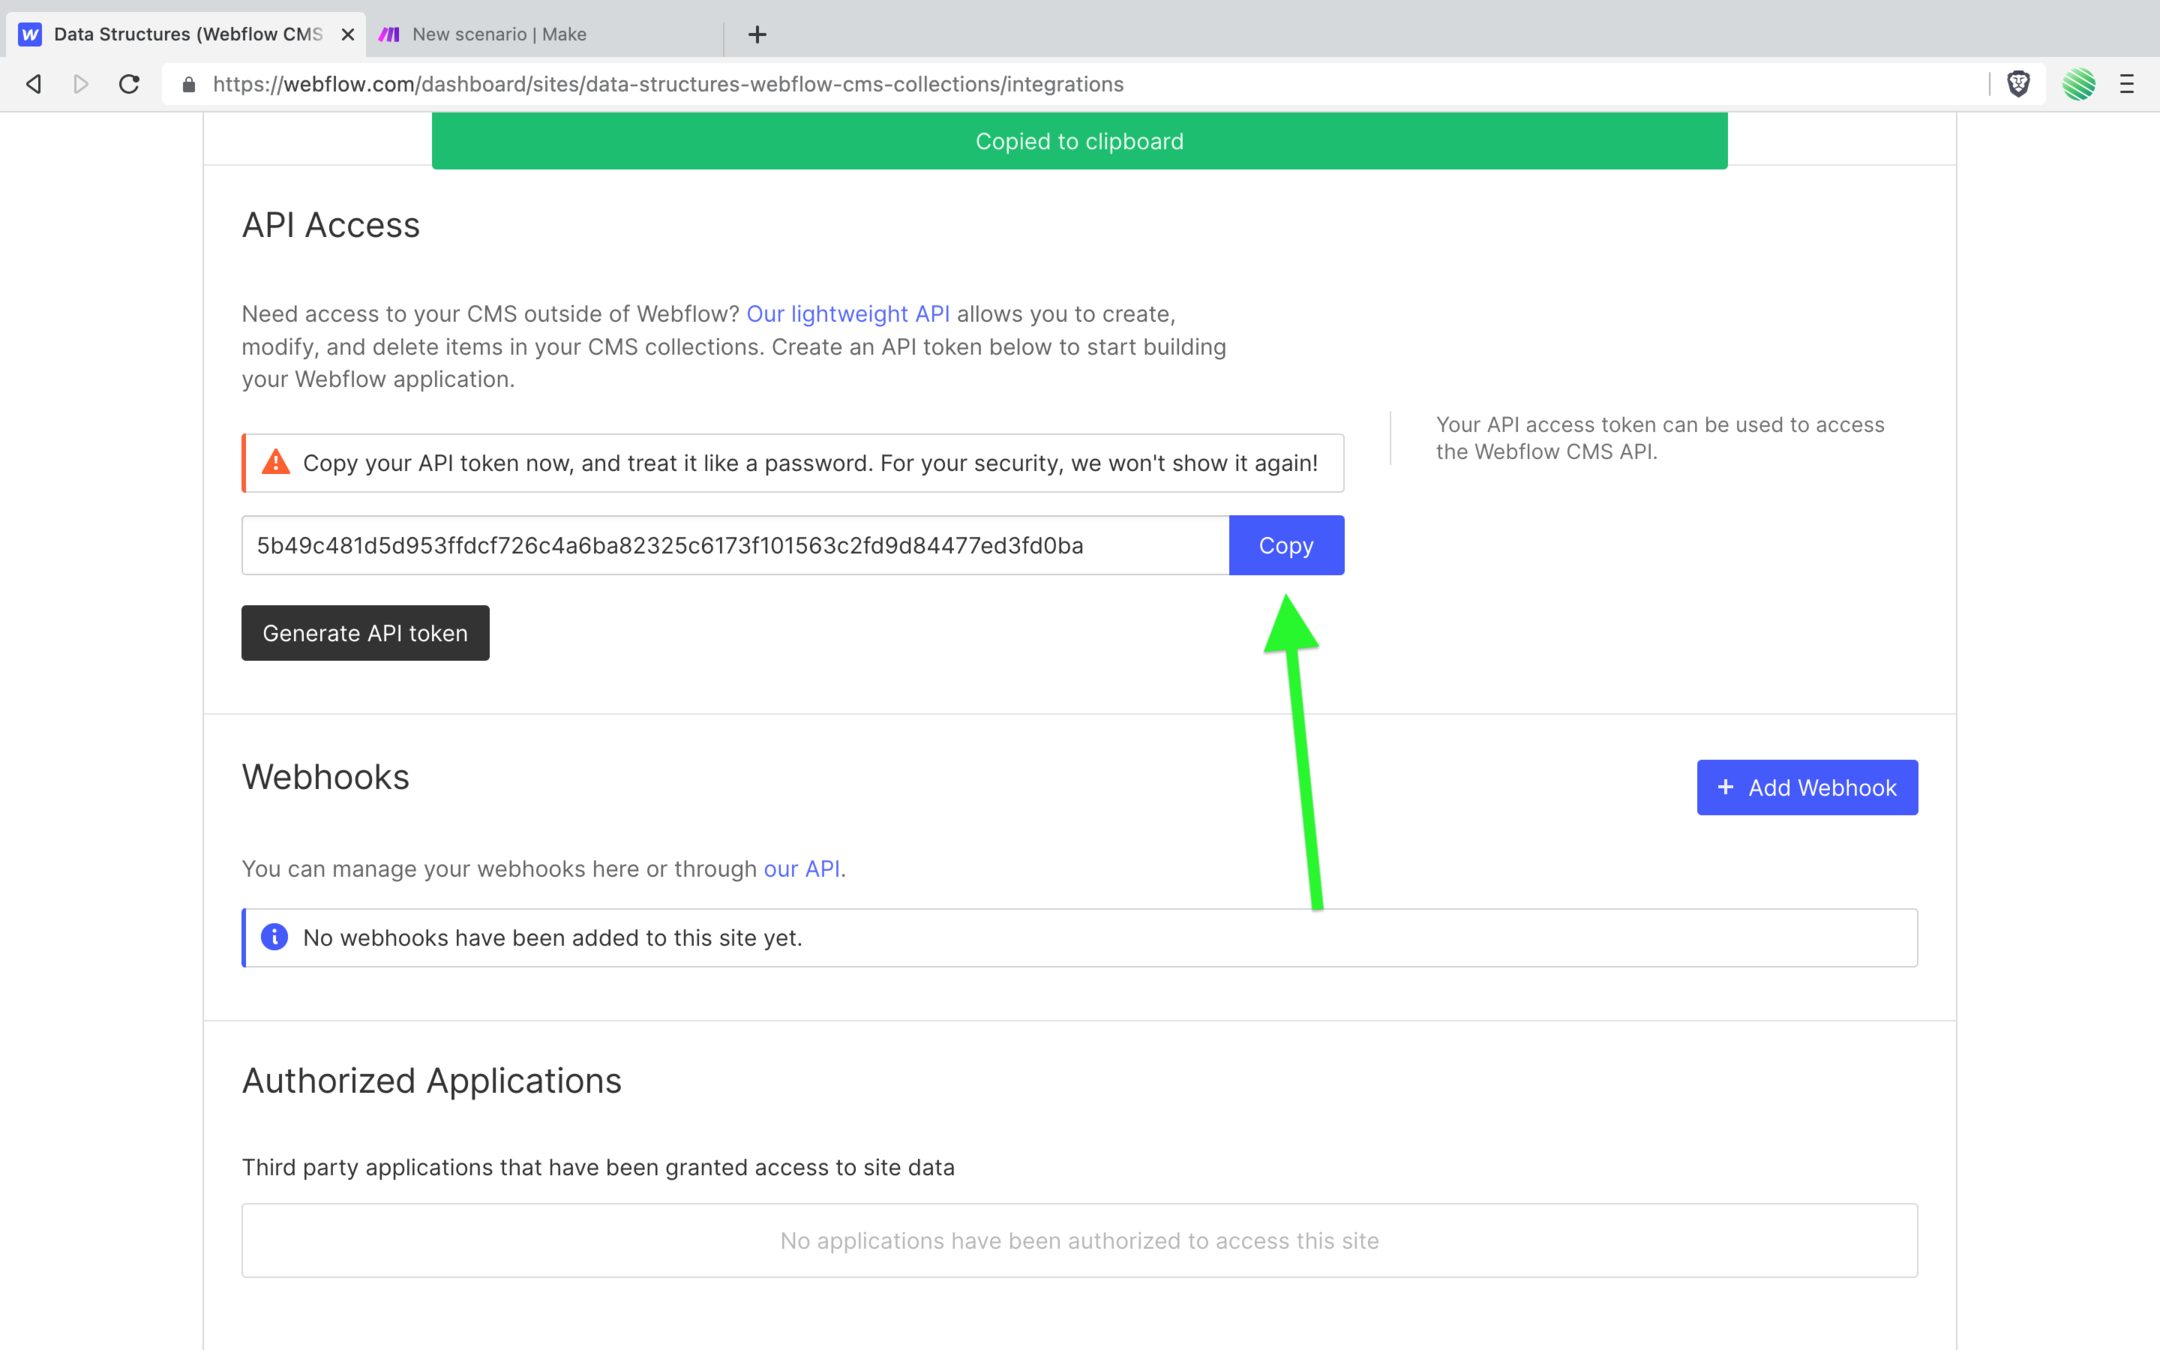This screenshot has height=1350, width=2160.
Task: Click 'Copy your API token now' warning text
Action: click(x=810, y=463)
